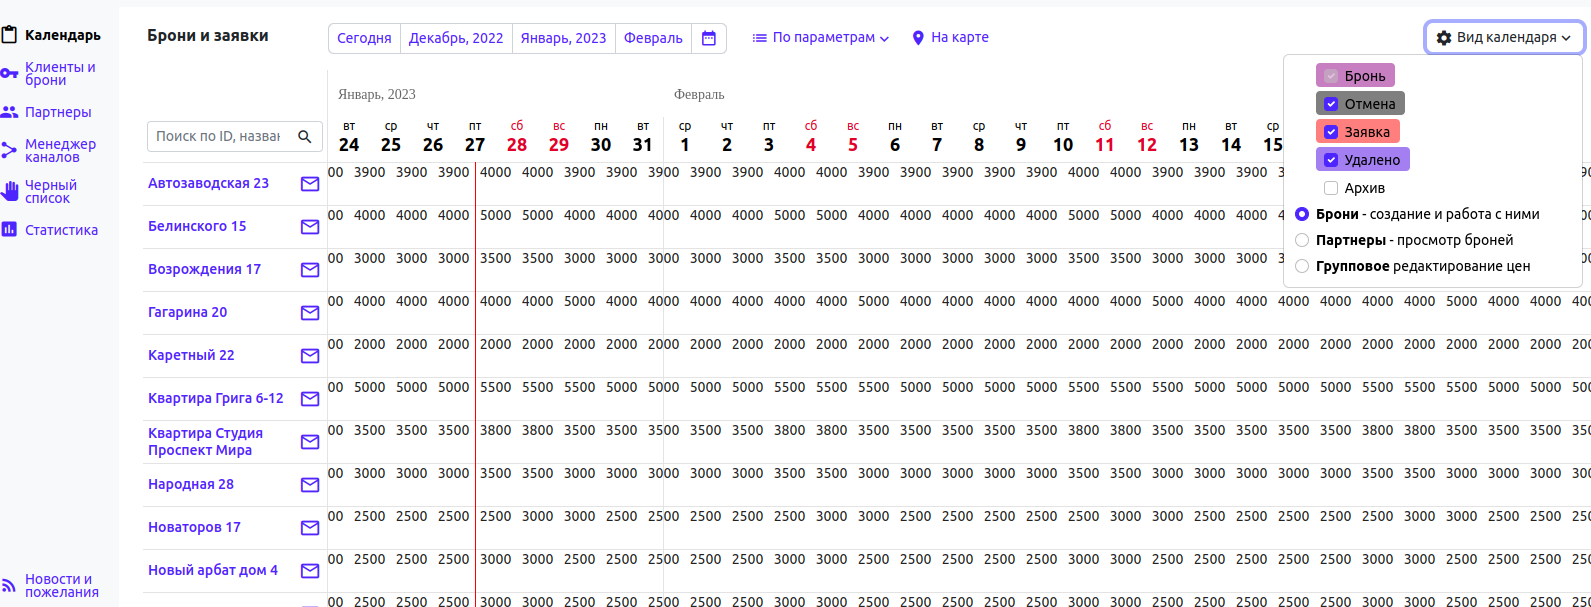Open the Автозаводская 23 property link
Screen dimensions: 1591x607
(208, 183)
